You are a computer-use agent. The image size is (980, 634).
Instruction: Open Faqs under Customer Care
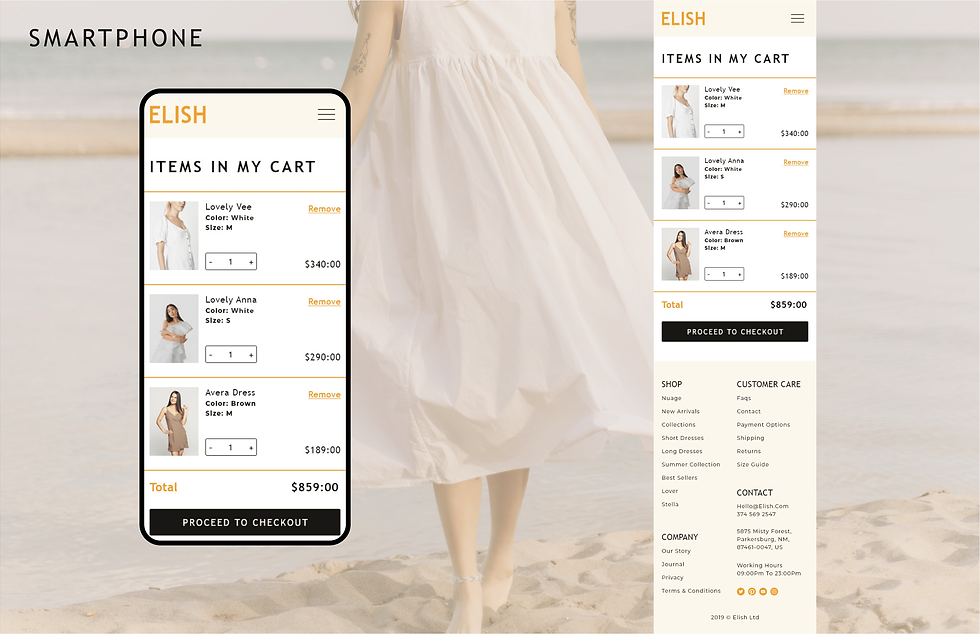744,398
